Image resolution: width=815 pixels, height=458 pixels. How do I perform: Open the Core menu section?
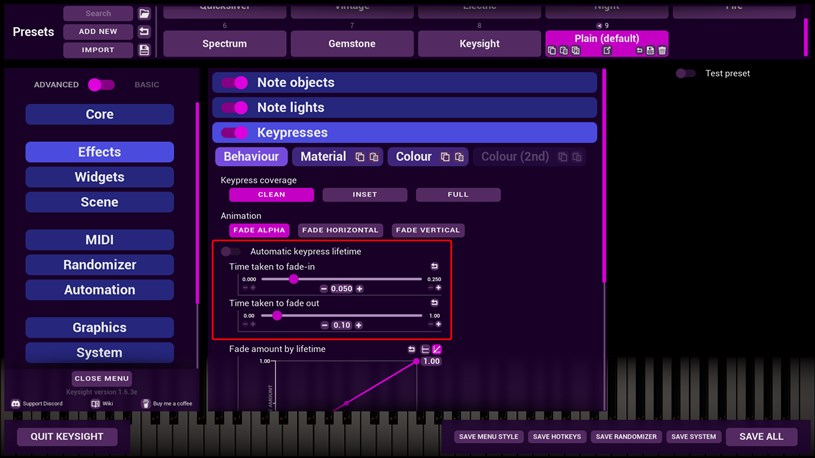pyautogui.click(x=99, y=114)
